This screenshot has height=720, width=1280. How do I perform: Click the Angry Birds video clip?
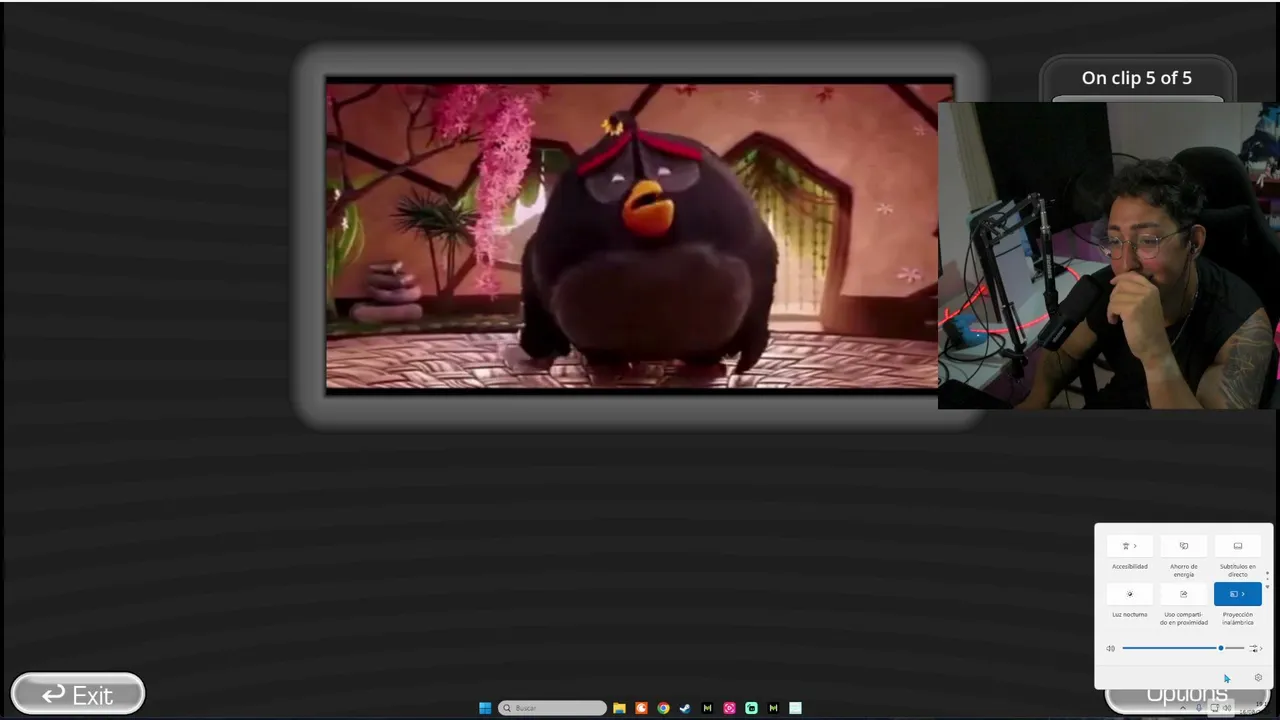click(632, 236)
